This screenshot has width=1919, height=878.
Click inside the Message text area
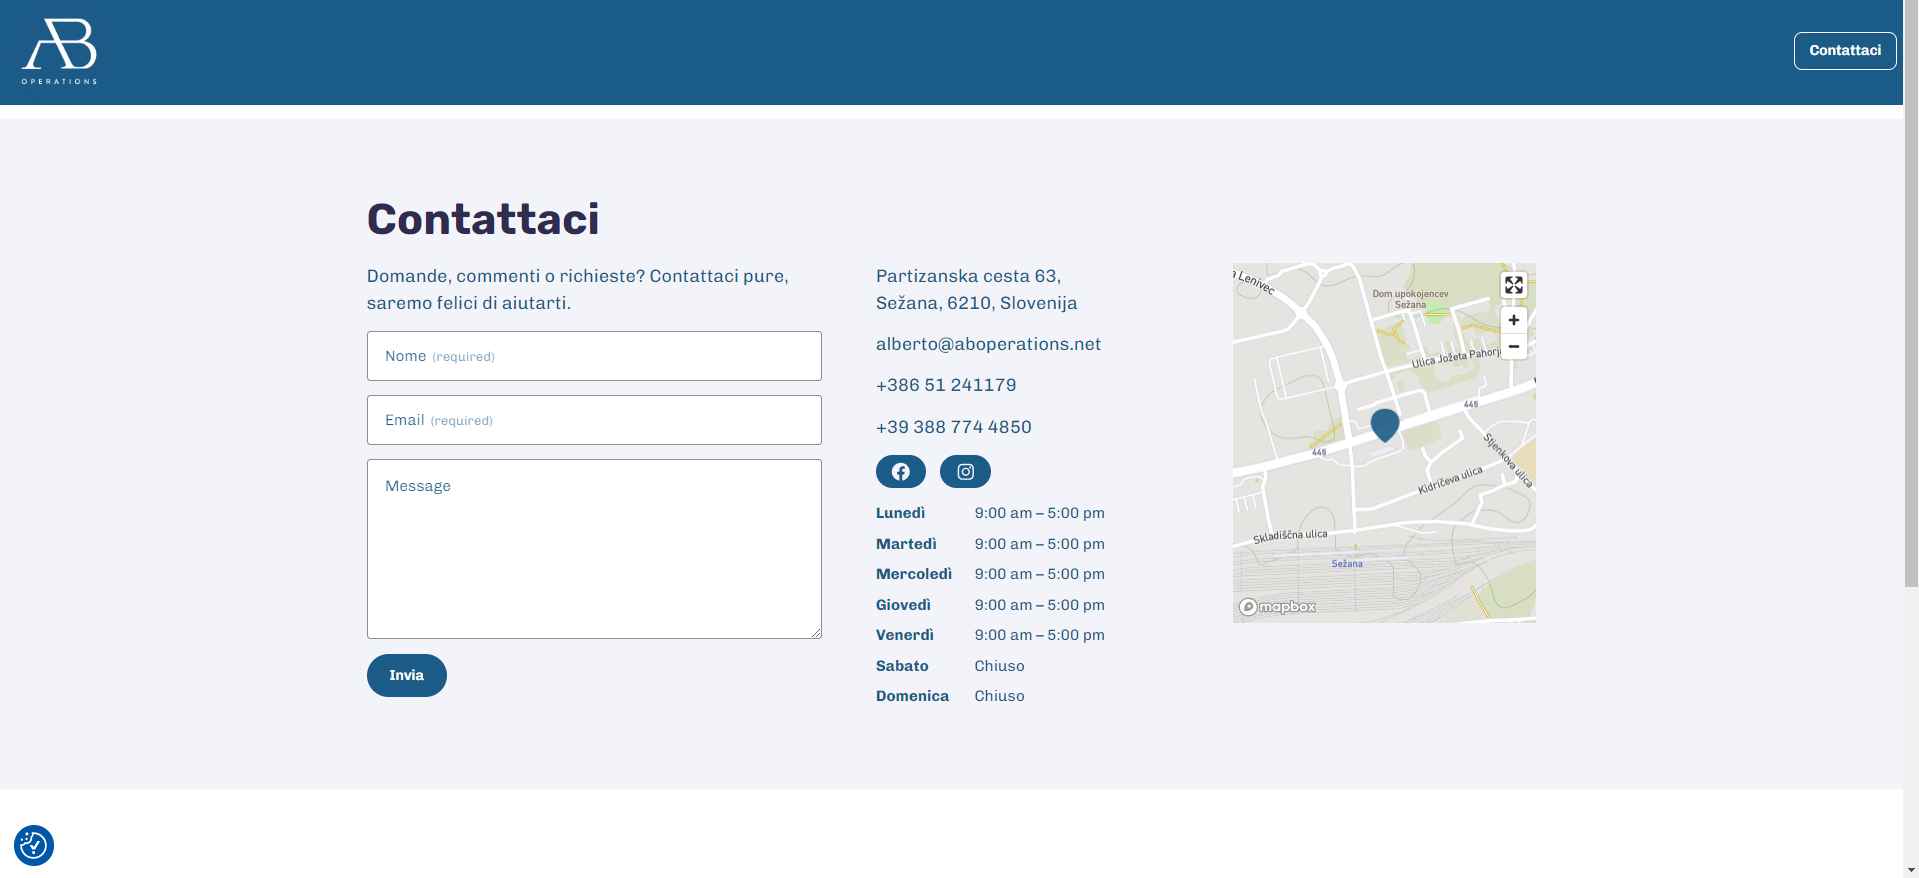(594, 548)
